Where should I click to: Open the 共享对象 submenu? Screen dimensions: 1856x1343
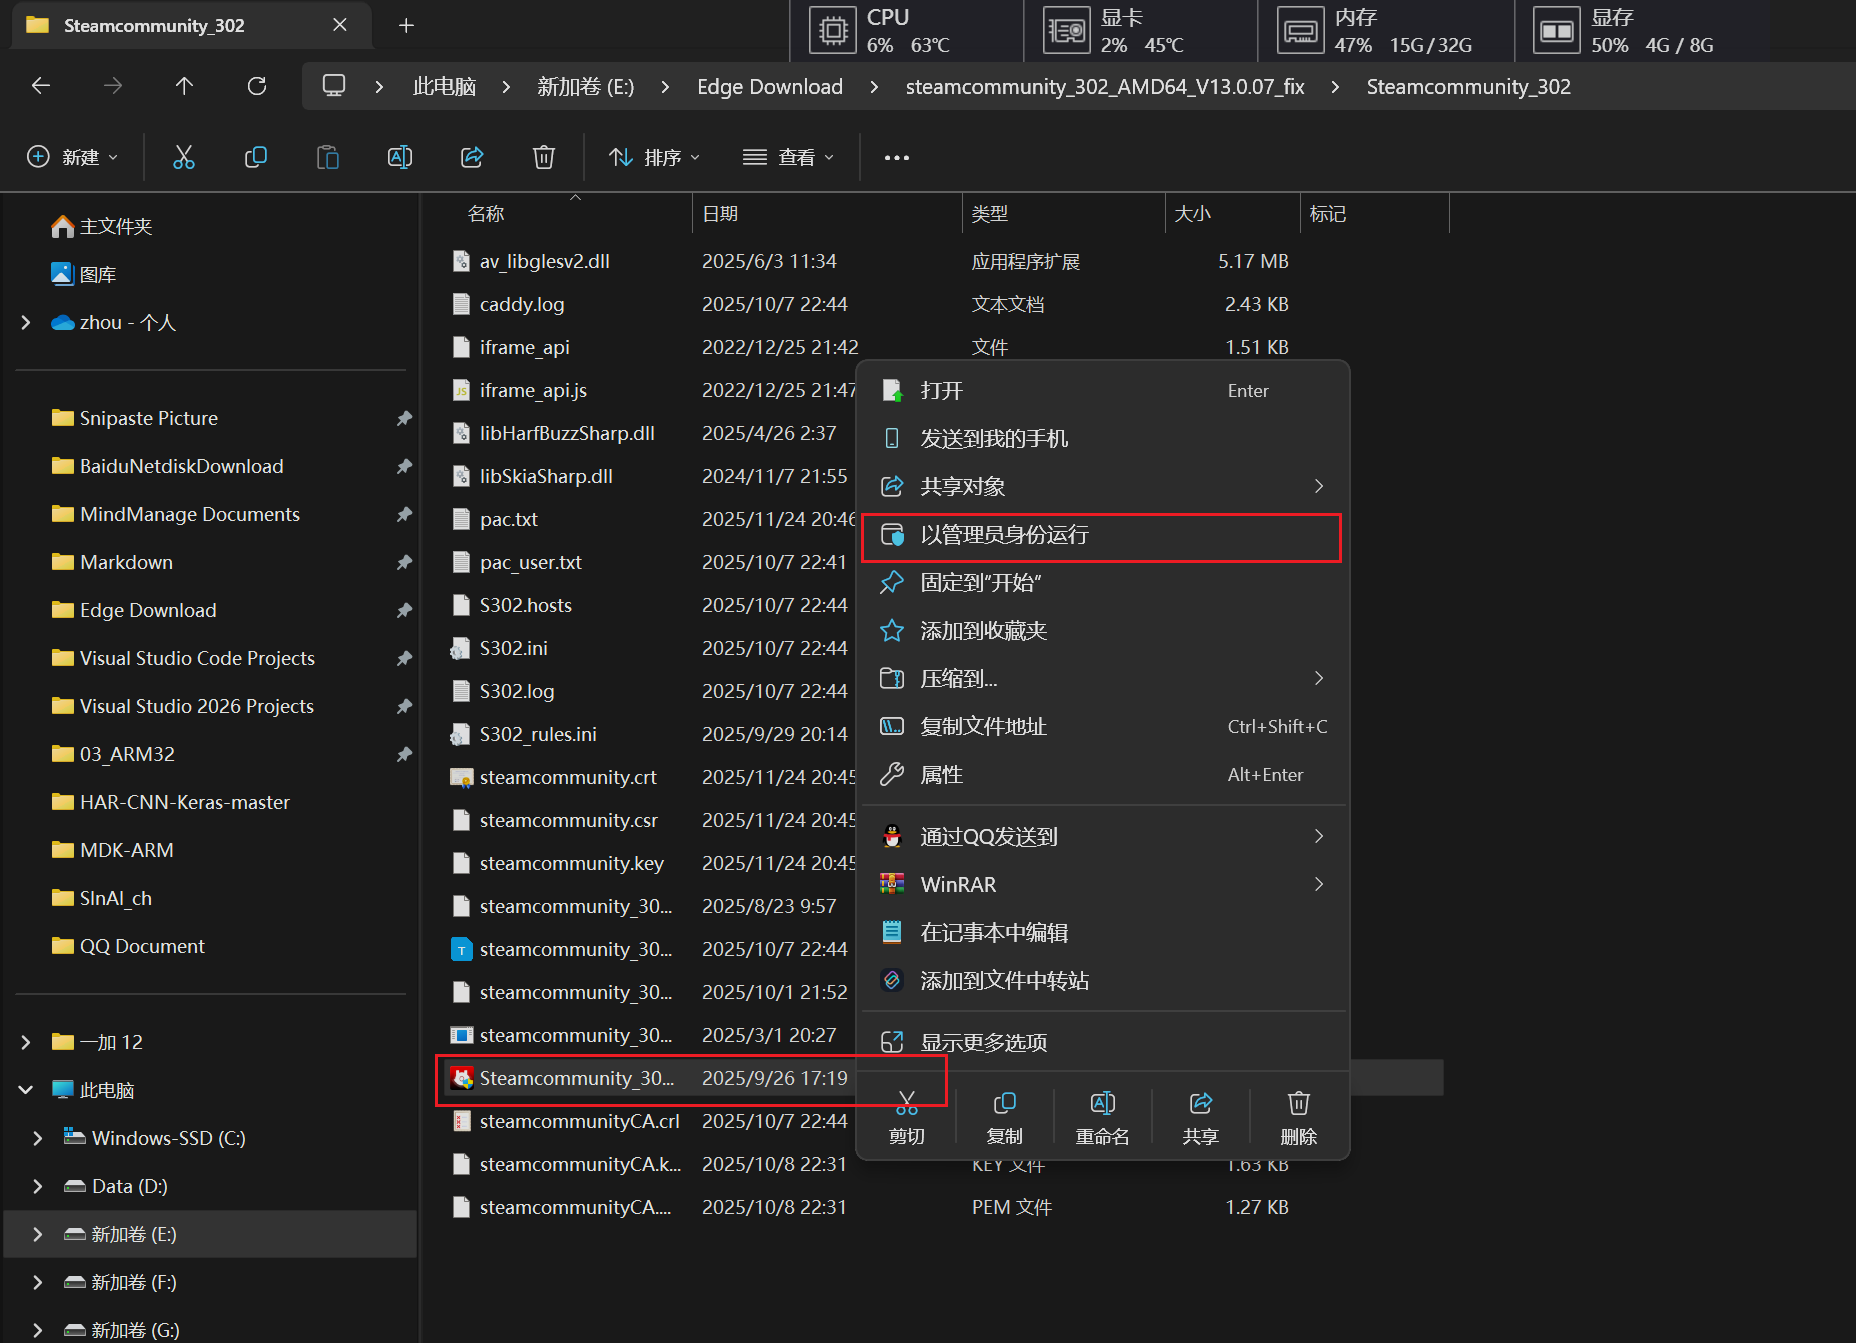point(1103,486)
